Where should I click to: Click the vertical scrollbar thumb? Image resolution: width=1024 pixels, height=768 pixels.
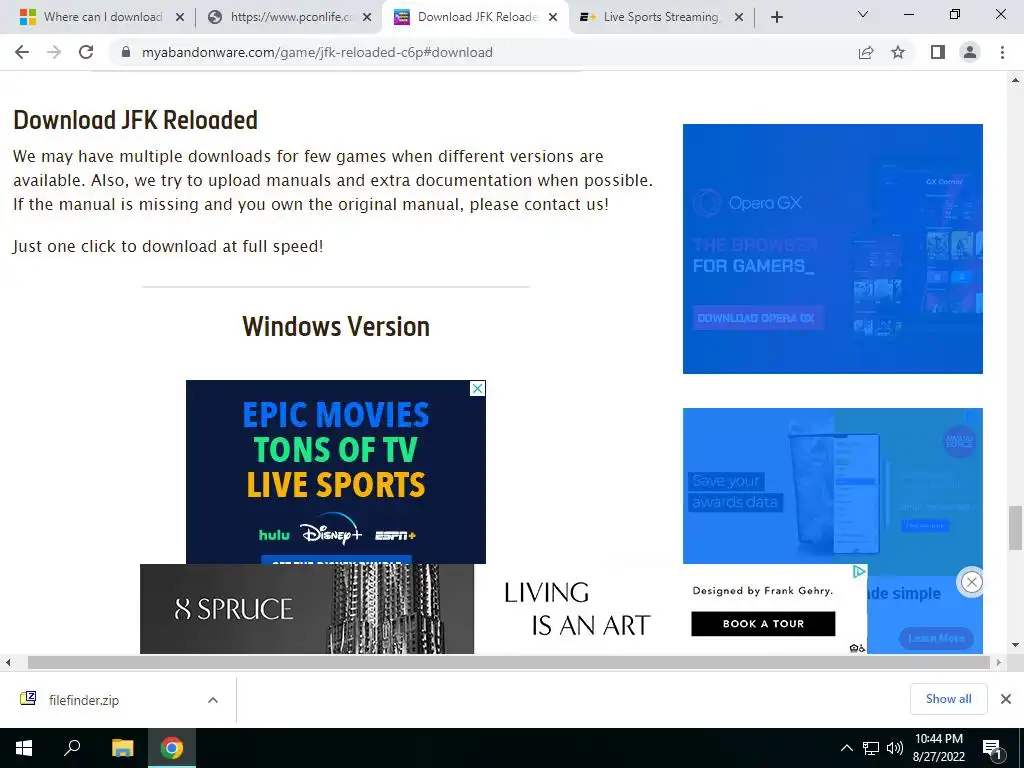(1015, 528)
